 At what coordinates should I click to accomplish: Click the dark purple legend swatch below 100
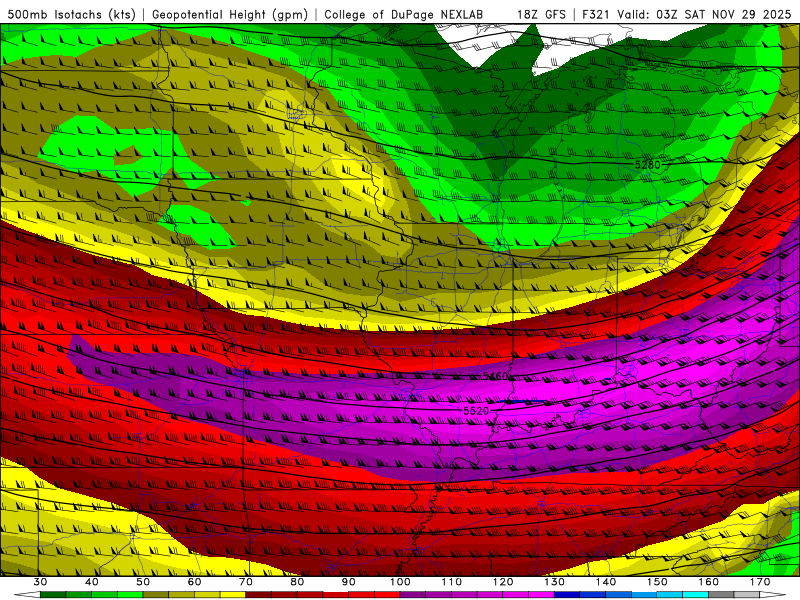click(413, 595)
